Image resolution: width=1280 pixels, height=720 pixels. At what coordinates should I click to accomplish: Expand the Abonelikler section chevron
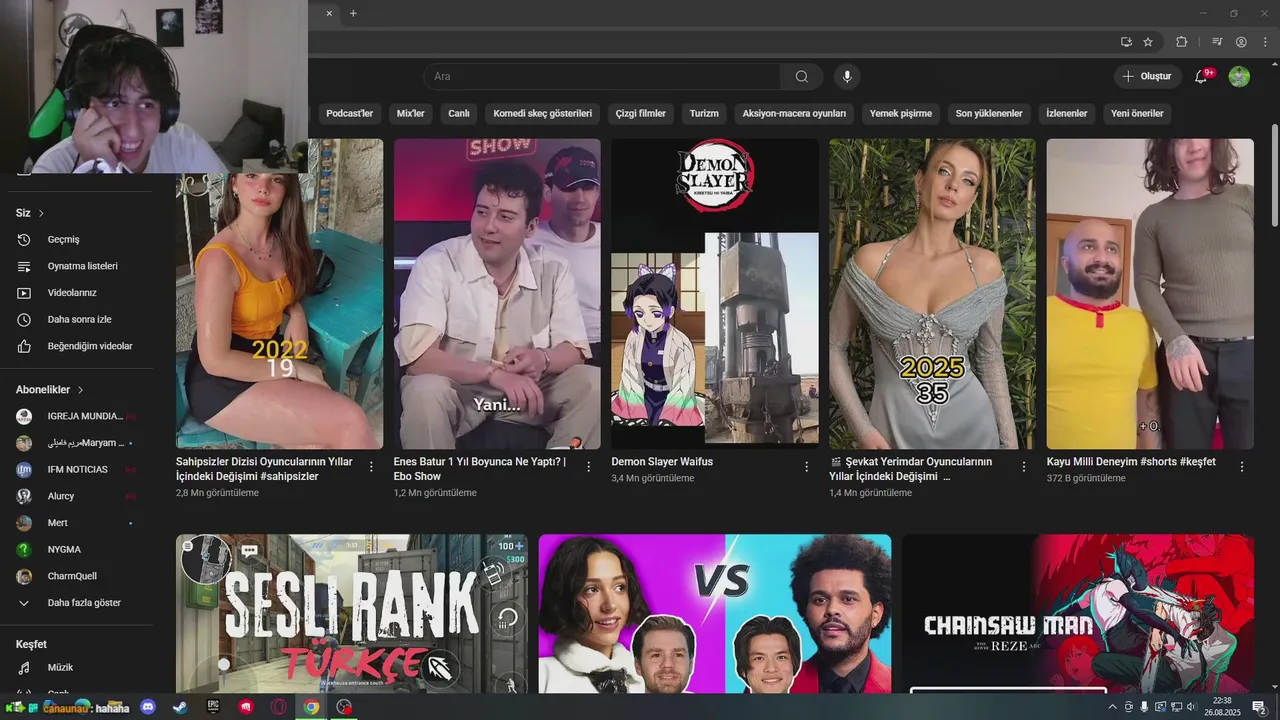(x=80, y=390)
